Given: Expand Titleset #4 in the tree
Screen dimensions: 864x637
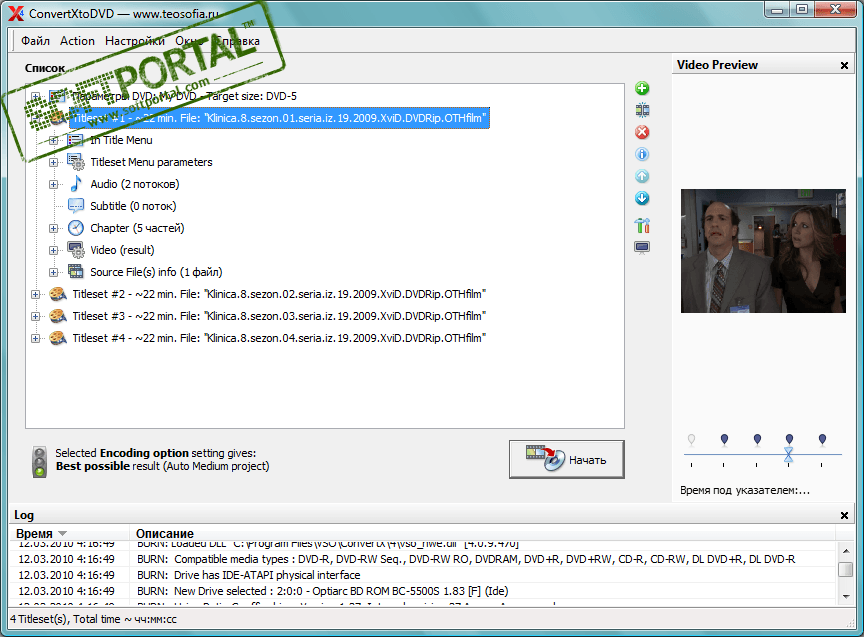Looking at the screenshot, I should point(35,338).
